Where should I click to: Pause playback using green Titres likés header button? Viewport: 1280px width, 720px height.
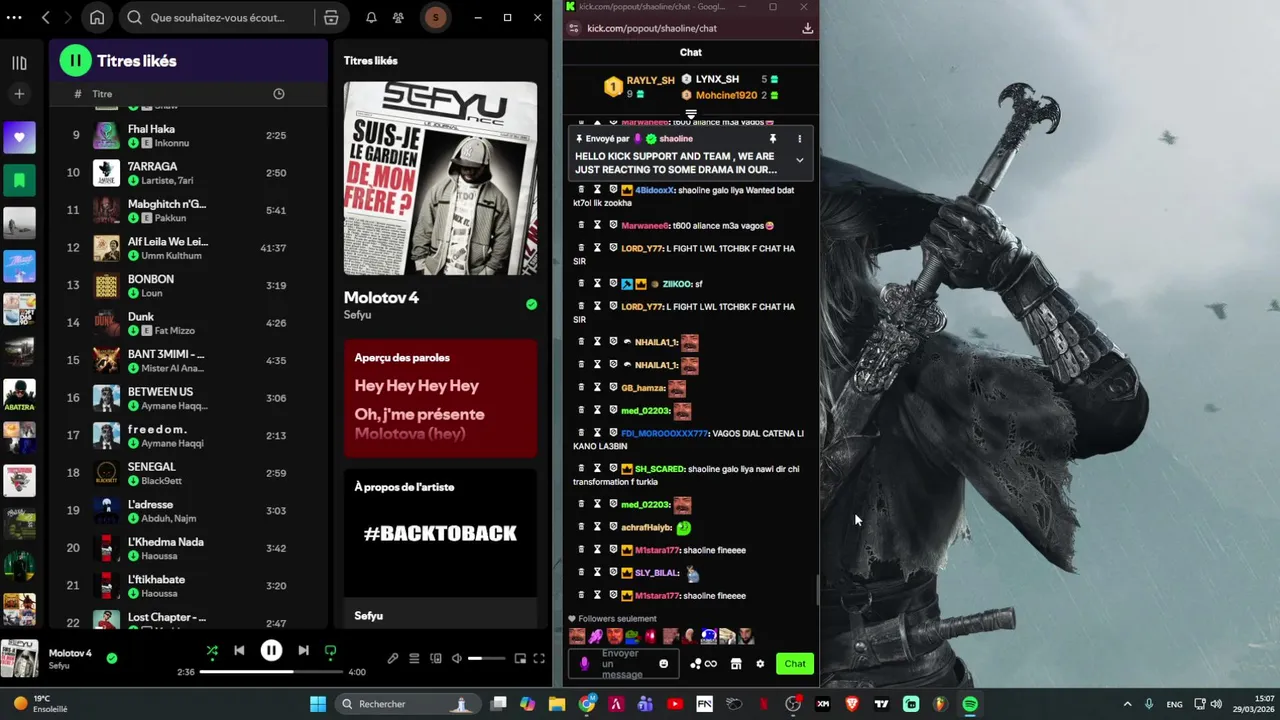click(75, 61)
